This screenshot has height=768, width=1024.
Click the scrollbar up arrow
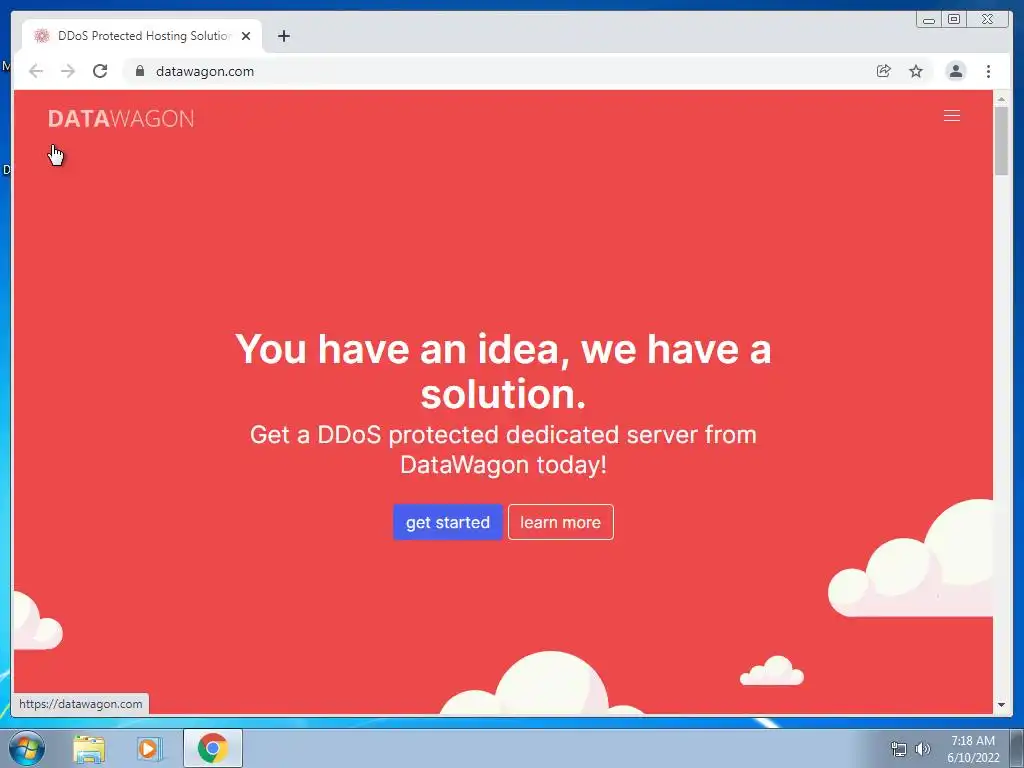[1001, 99]
